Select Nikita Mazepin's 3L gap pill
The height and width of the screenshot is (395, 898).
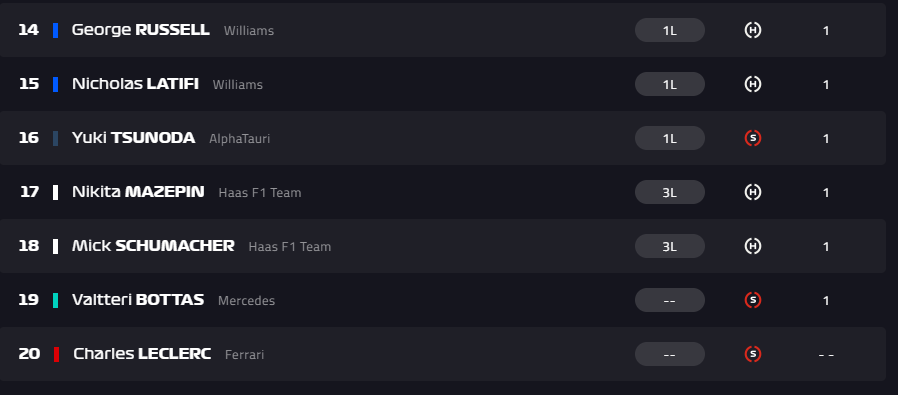[669, 192]
